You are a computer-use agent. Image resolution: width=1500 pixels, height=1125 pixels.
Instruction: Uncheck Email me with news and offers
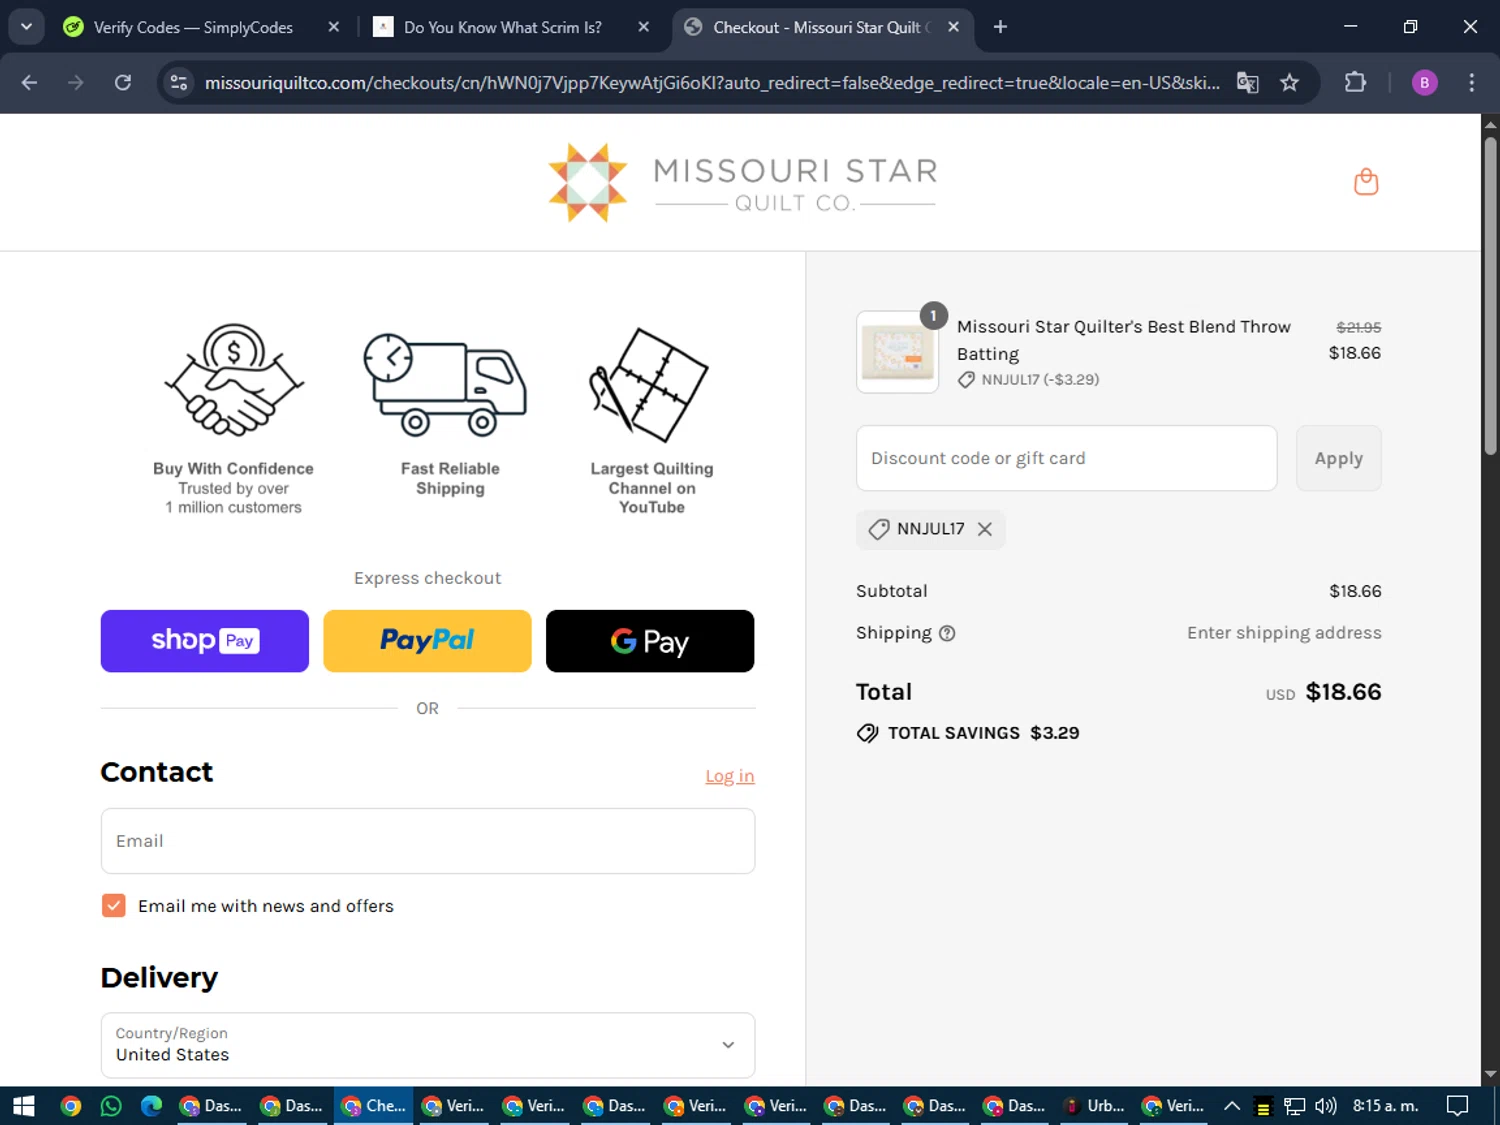(114, 906)
